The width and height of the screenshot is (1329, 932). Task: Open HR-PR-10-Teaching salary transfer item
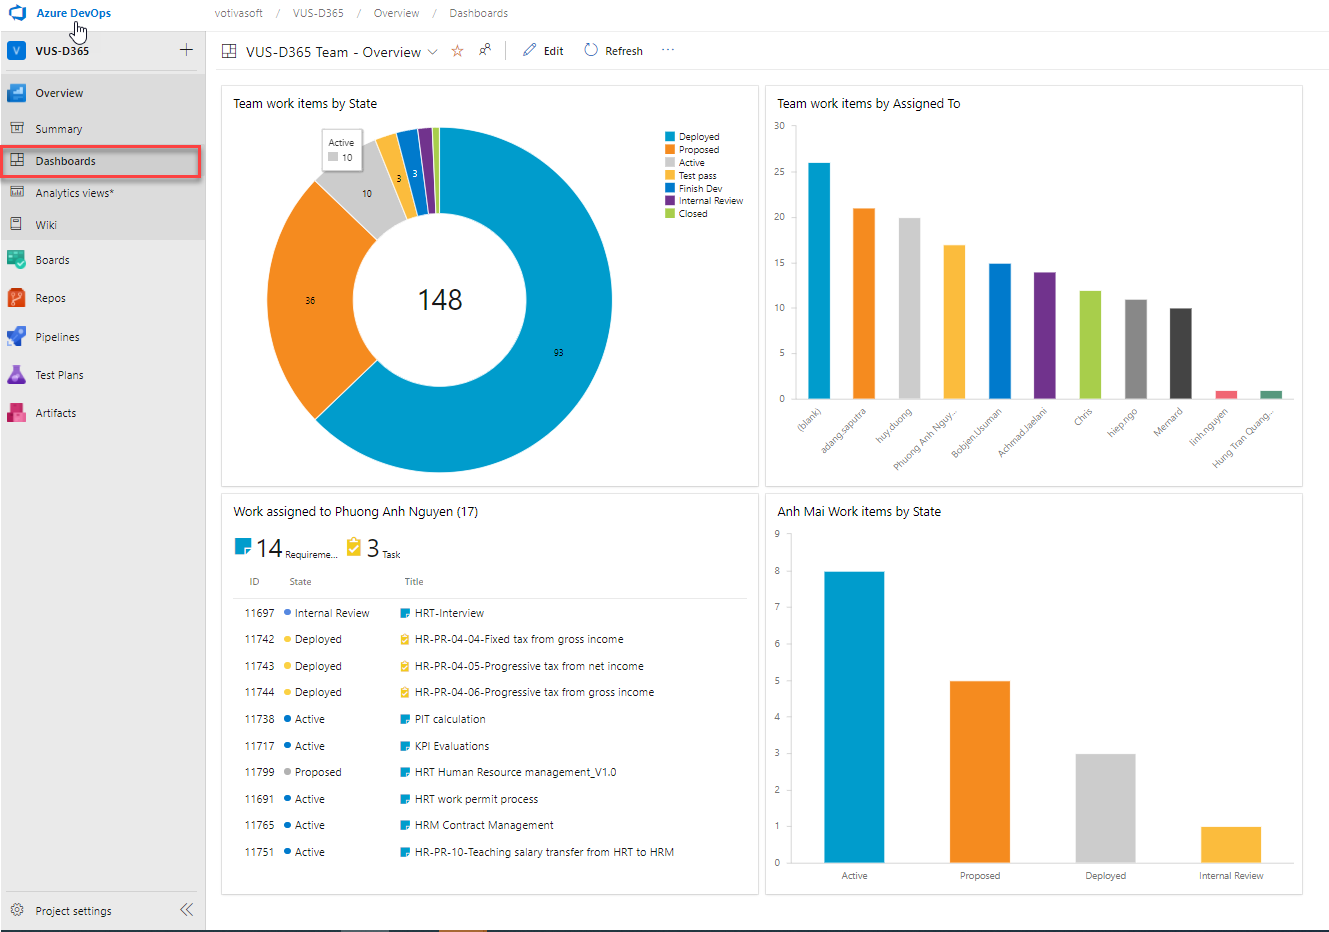(544, 852)
